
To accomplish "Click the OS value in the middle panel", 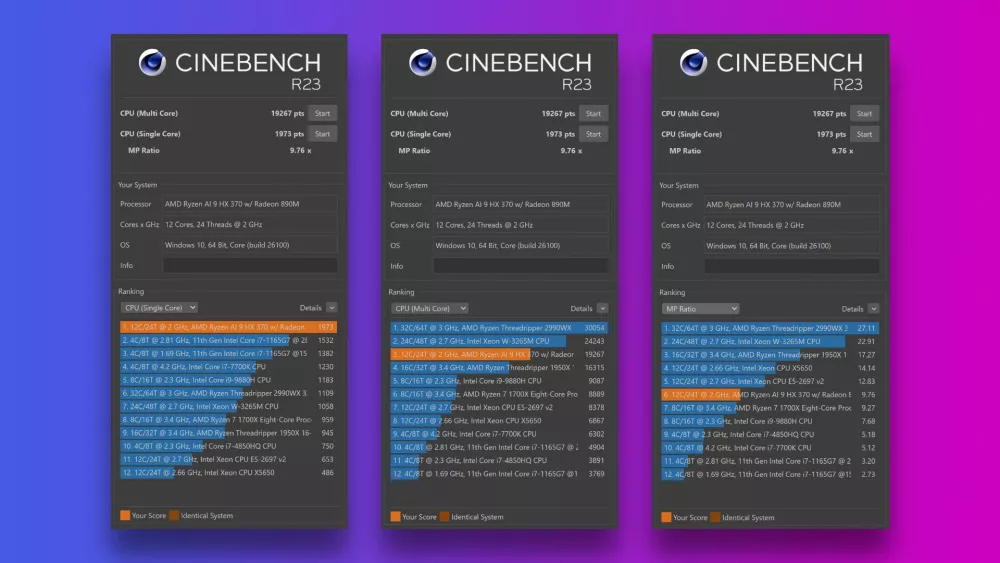I will [x=520, y=245].
